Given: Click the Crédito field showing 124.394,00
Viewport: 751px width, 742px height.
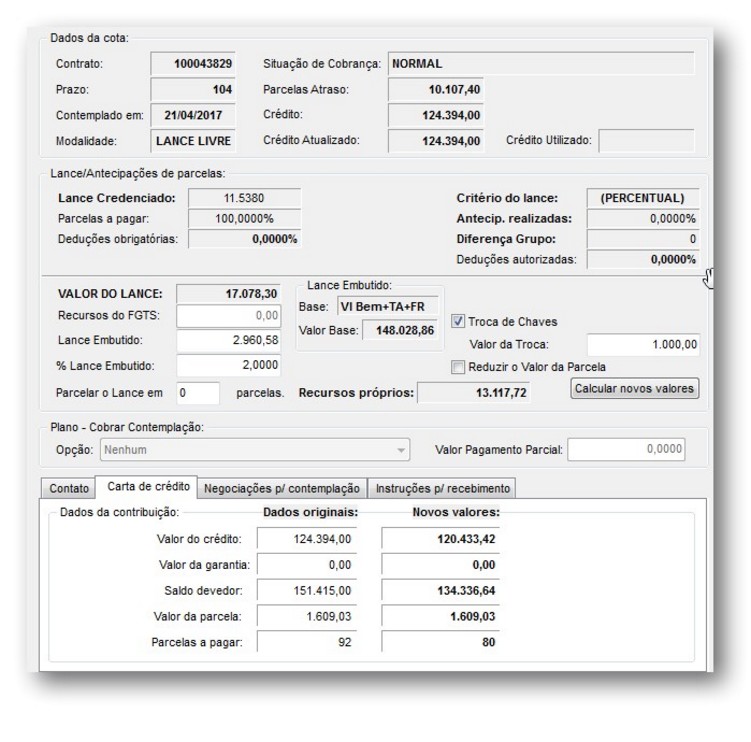Looking at the screenshot, I should tap(435, 115).
